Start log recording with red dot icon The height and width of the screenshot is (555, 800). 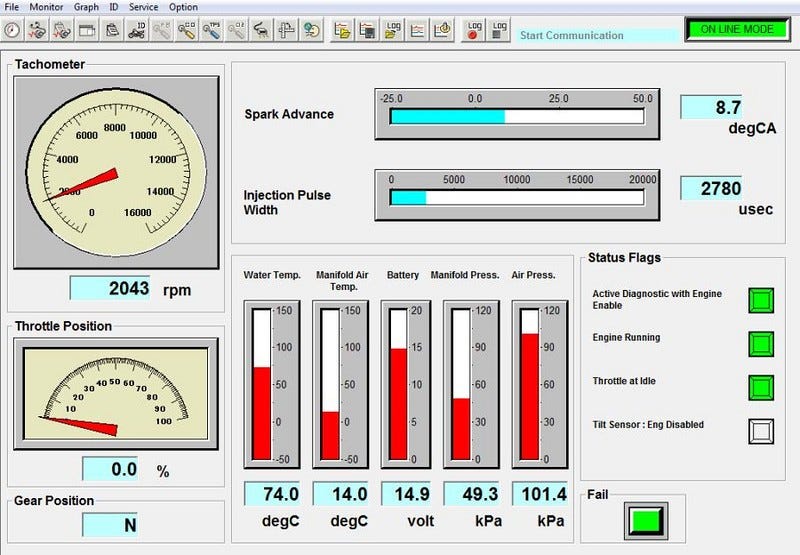tap(473, 30)
